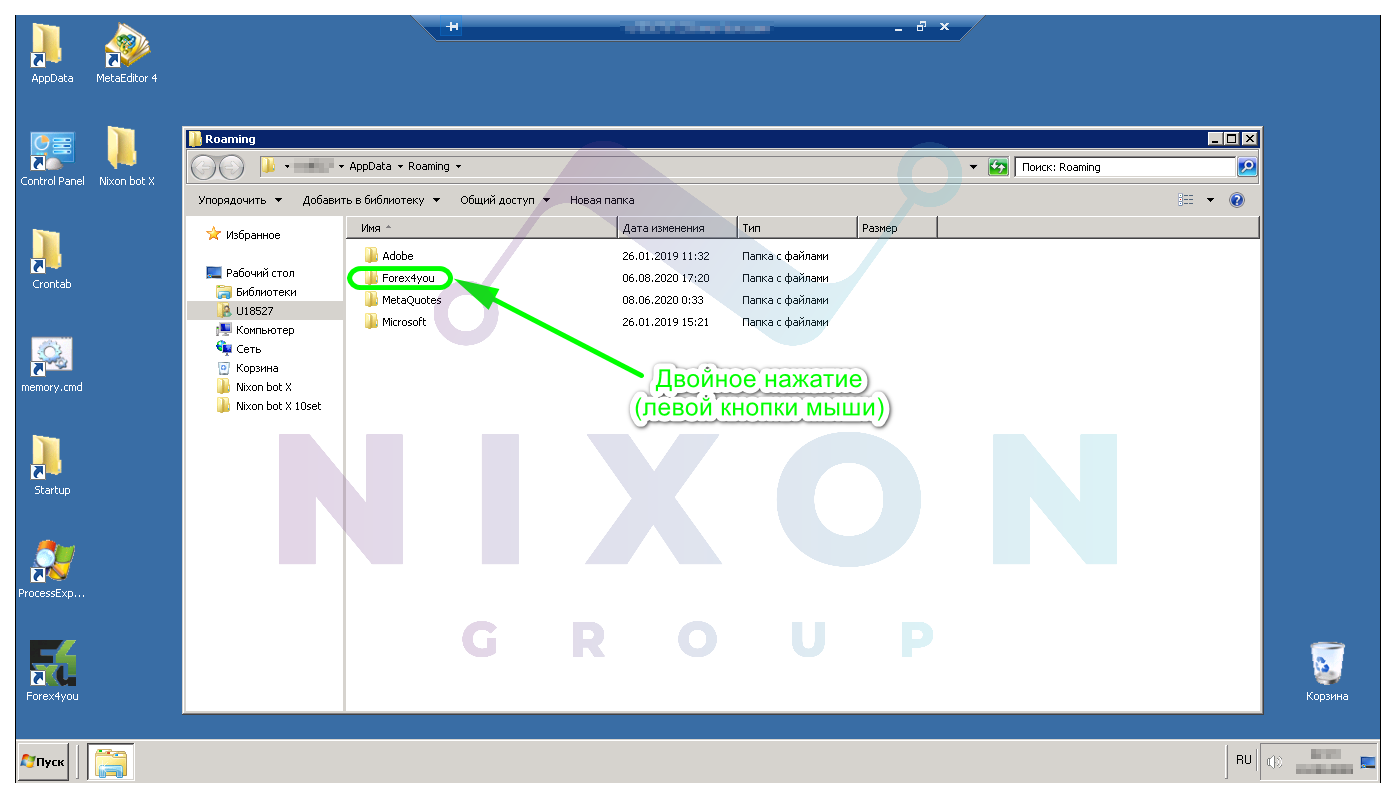
Task: Click the Explorer icon on the taskbar
Action: [x=111, y=762]
